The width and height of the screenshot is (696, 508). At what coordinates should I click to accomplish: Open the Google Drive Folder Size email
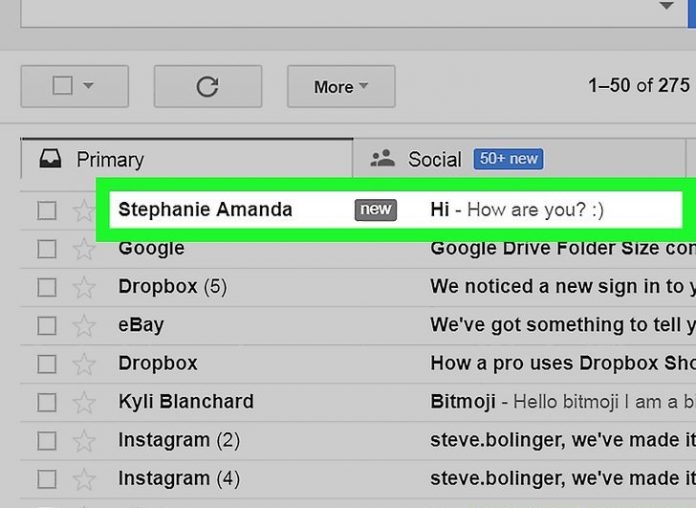560,248
